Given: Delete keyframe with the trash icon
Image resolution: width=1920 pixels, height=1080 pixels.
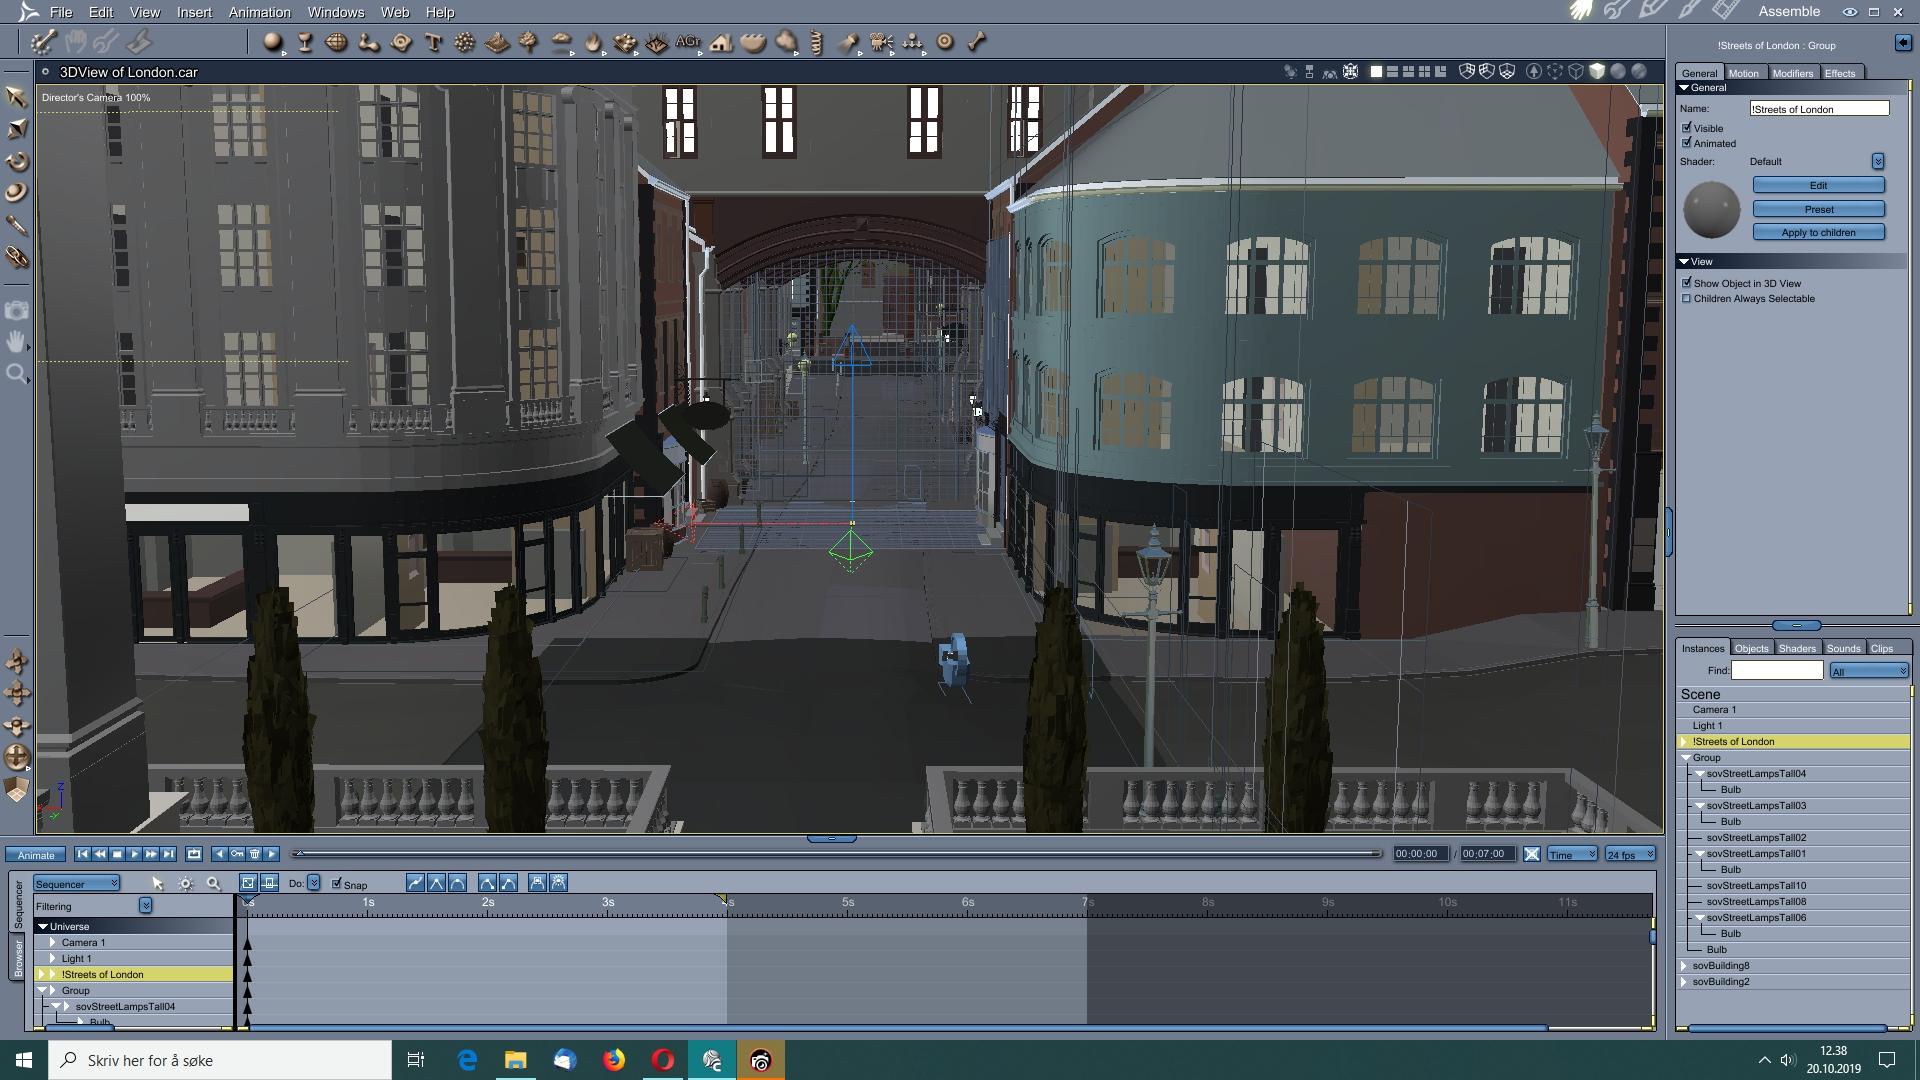Looking at the screenshot, I should point(255,854).
